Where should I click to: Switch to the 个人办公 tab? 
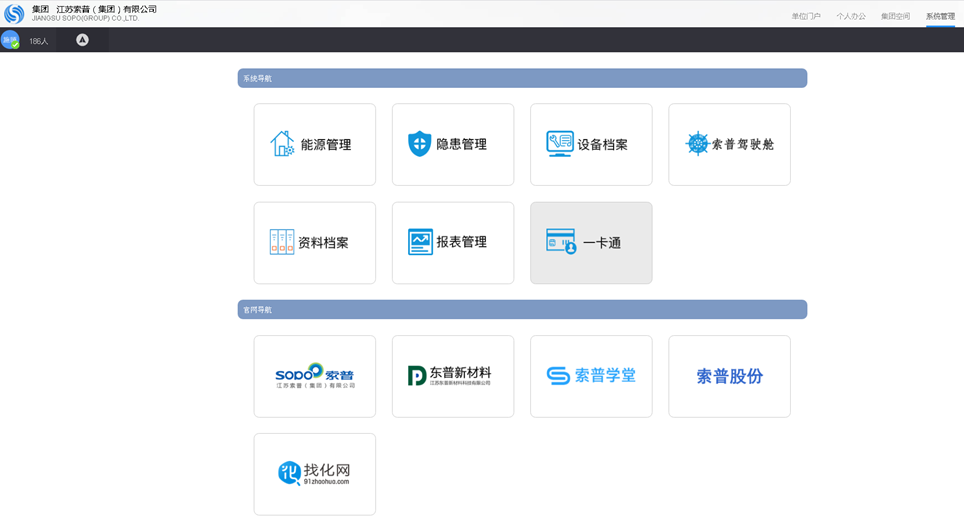coord(850,16)
